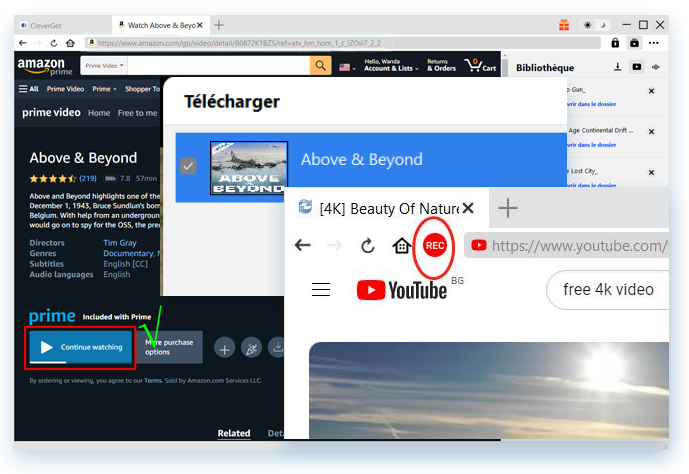Click the home icon beside REC button

point(401,246)
